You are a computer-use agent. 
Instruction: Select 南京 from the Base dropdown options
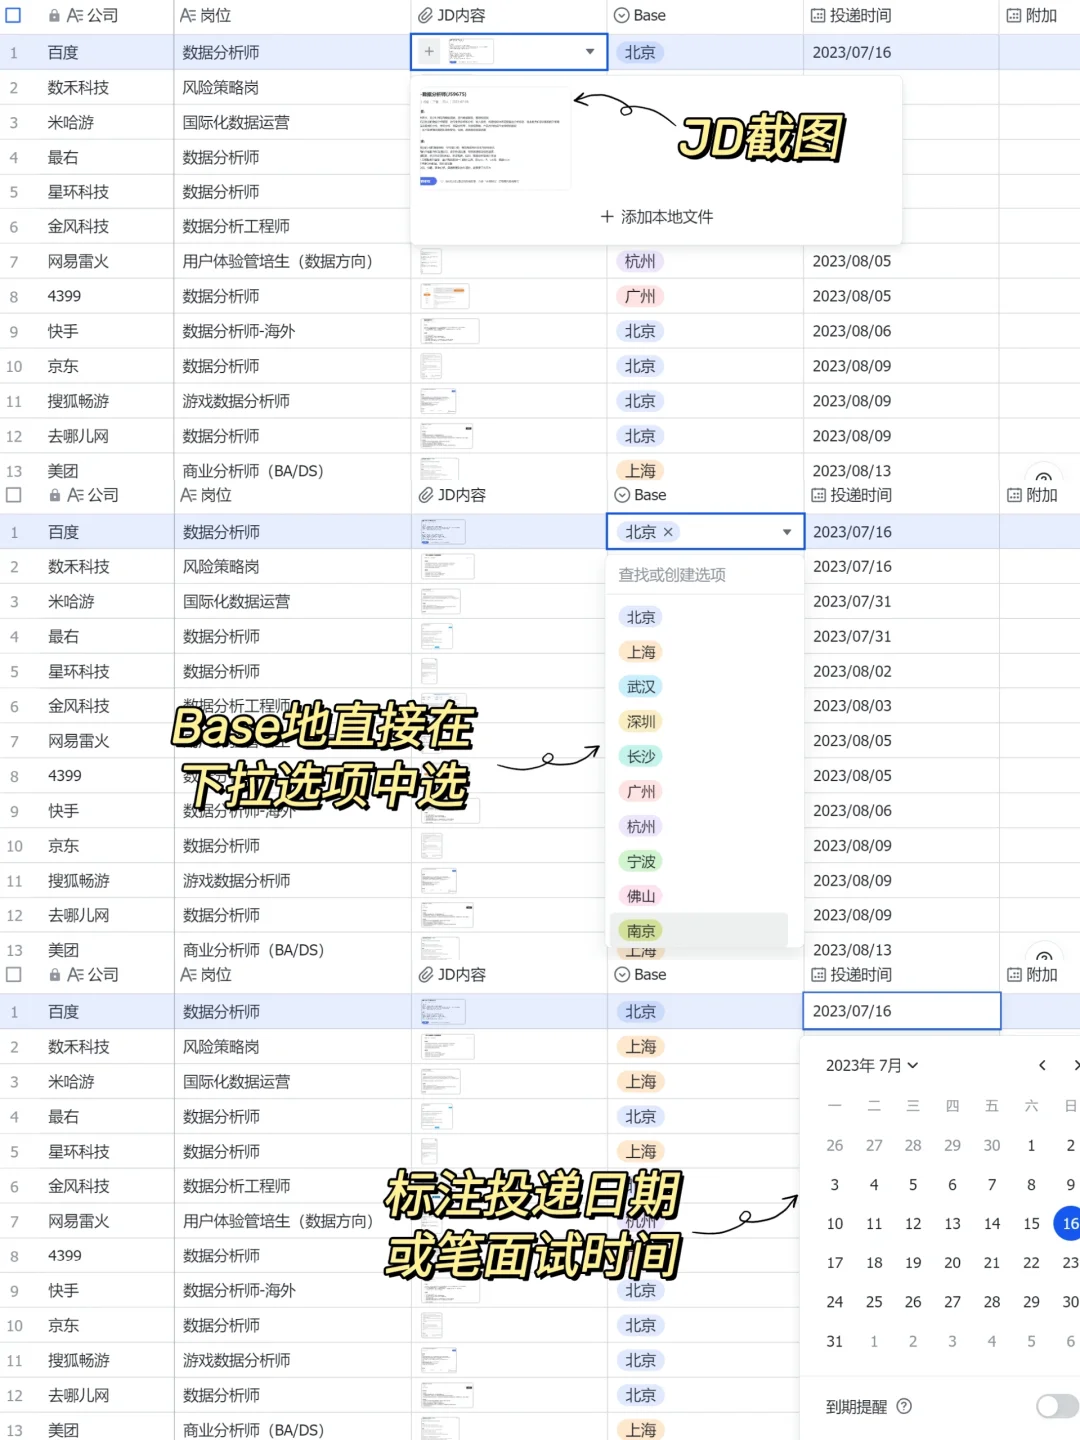coord(641,930)
